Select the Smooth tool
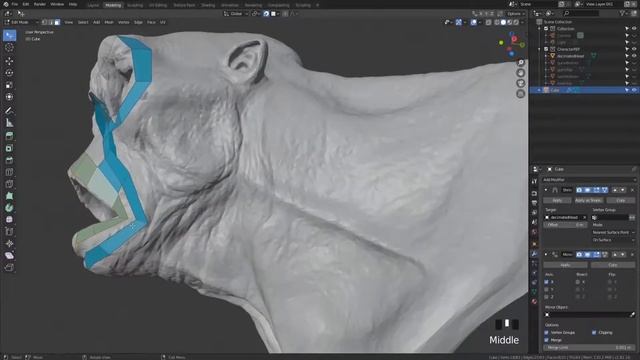The height and width of the screenshot is (360, 640). (9, 220)
